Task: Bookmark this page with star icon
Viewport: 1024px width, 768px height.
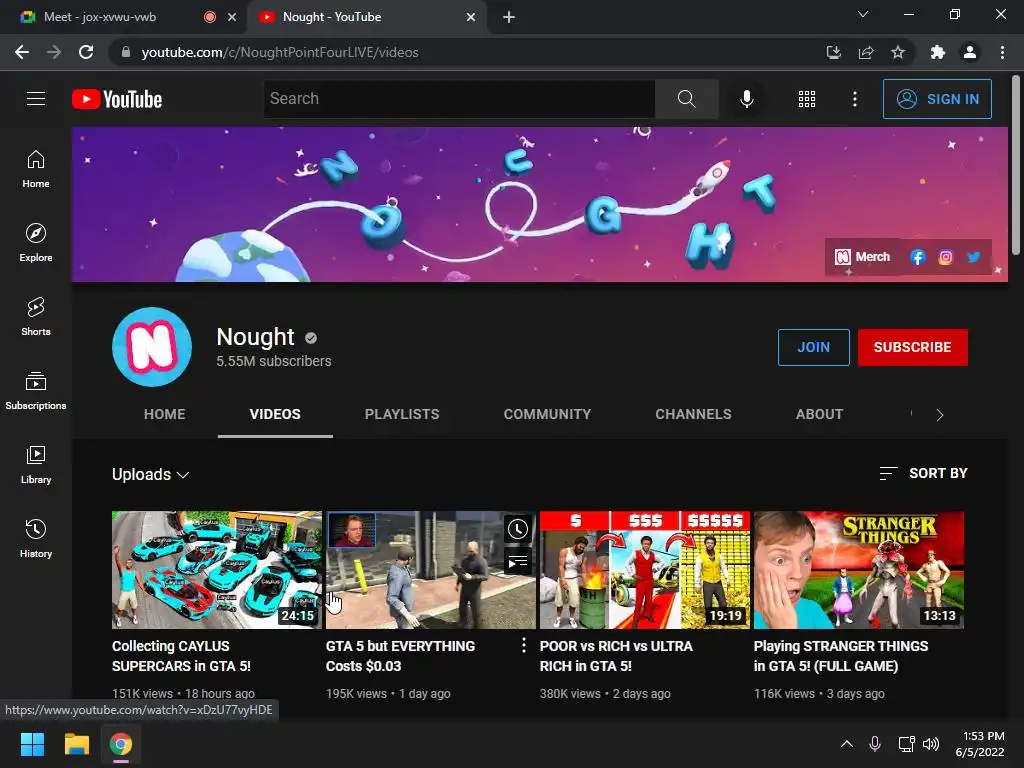Action: click(898, 52)
